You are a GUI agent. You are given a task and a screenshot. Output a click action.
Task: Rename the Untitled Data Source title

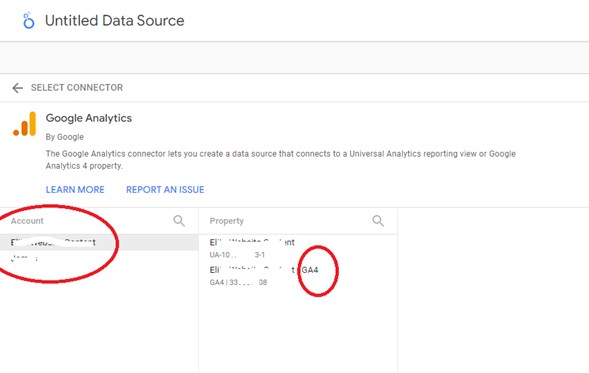click(115, 21)
